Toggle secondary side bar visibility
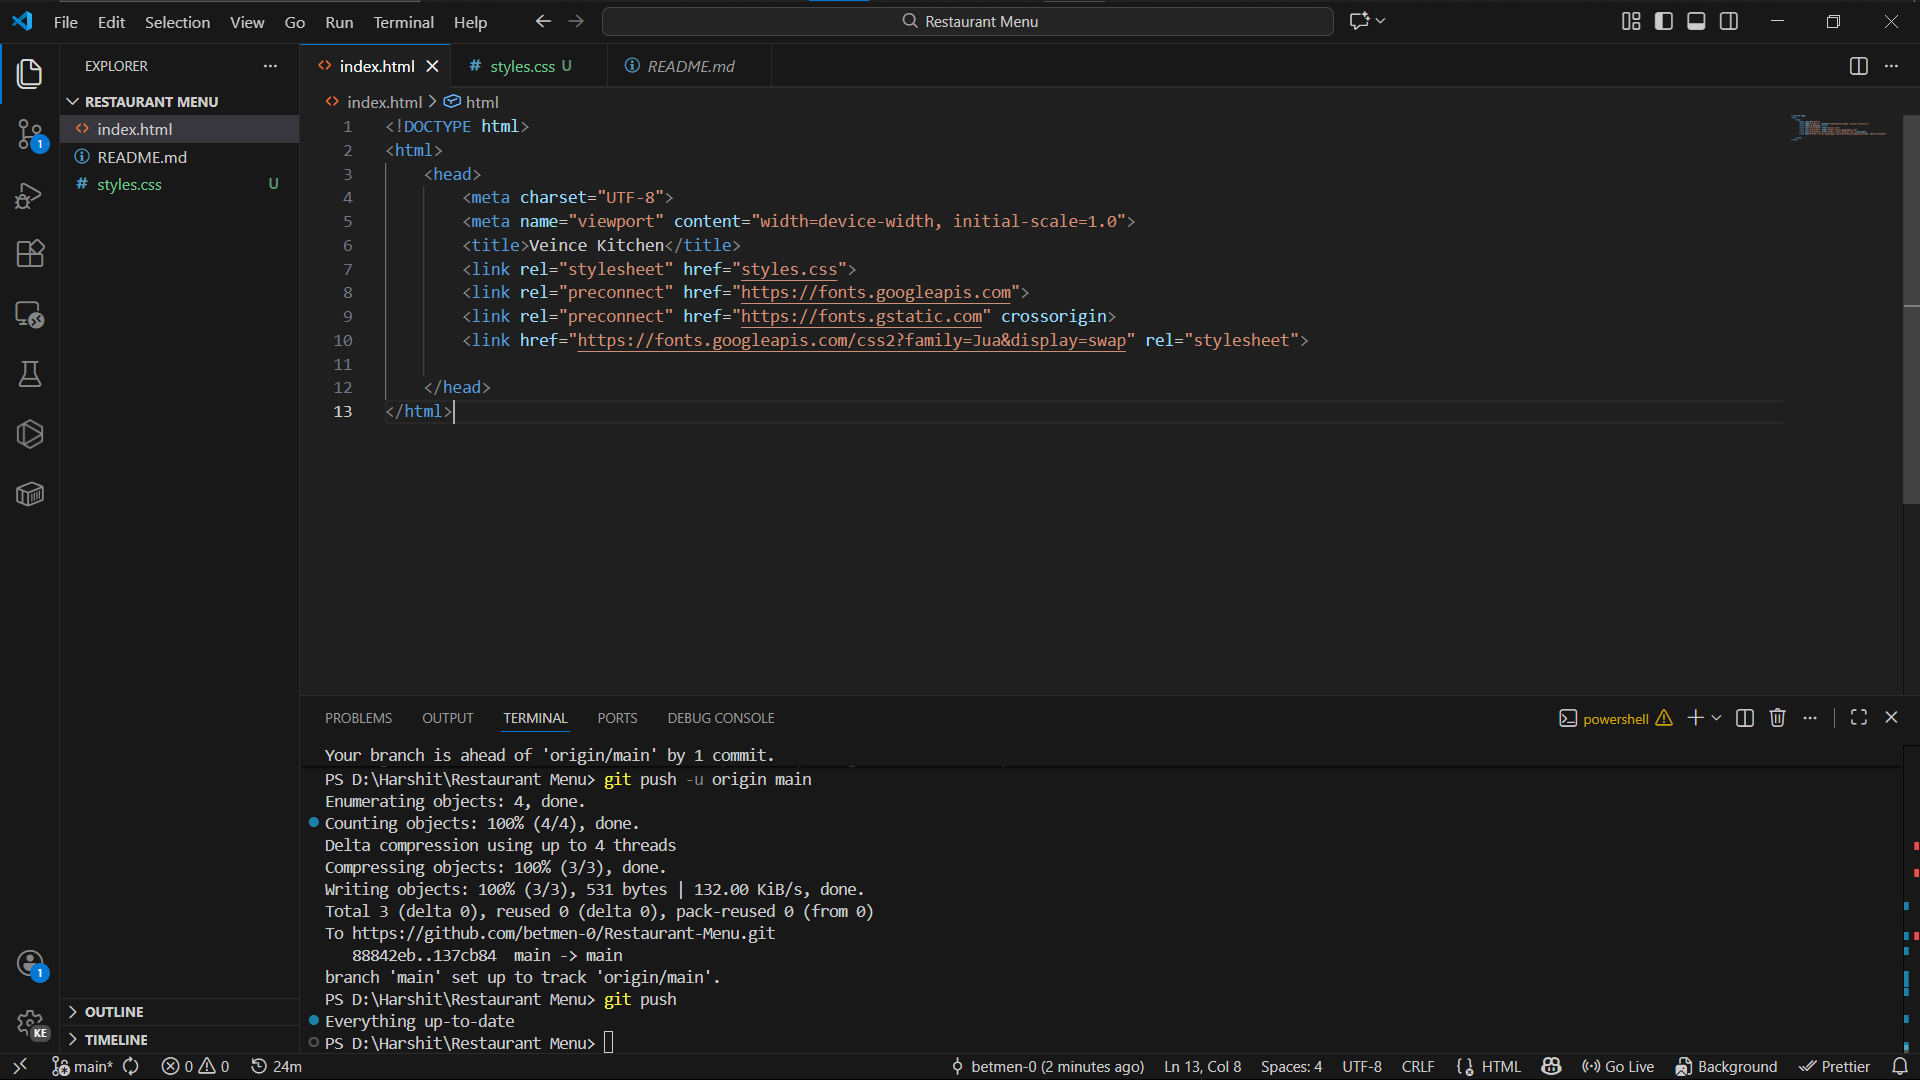Viewport: 1920px width, 1080px height. click(x=1729, y=21)
